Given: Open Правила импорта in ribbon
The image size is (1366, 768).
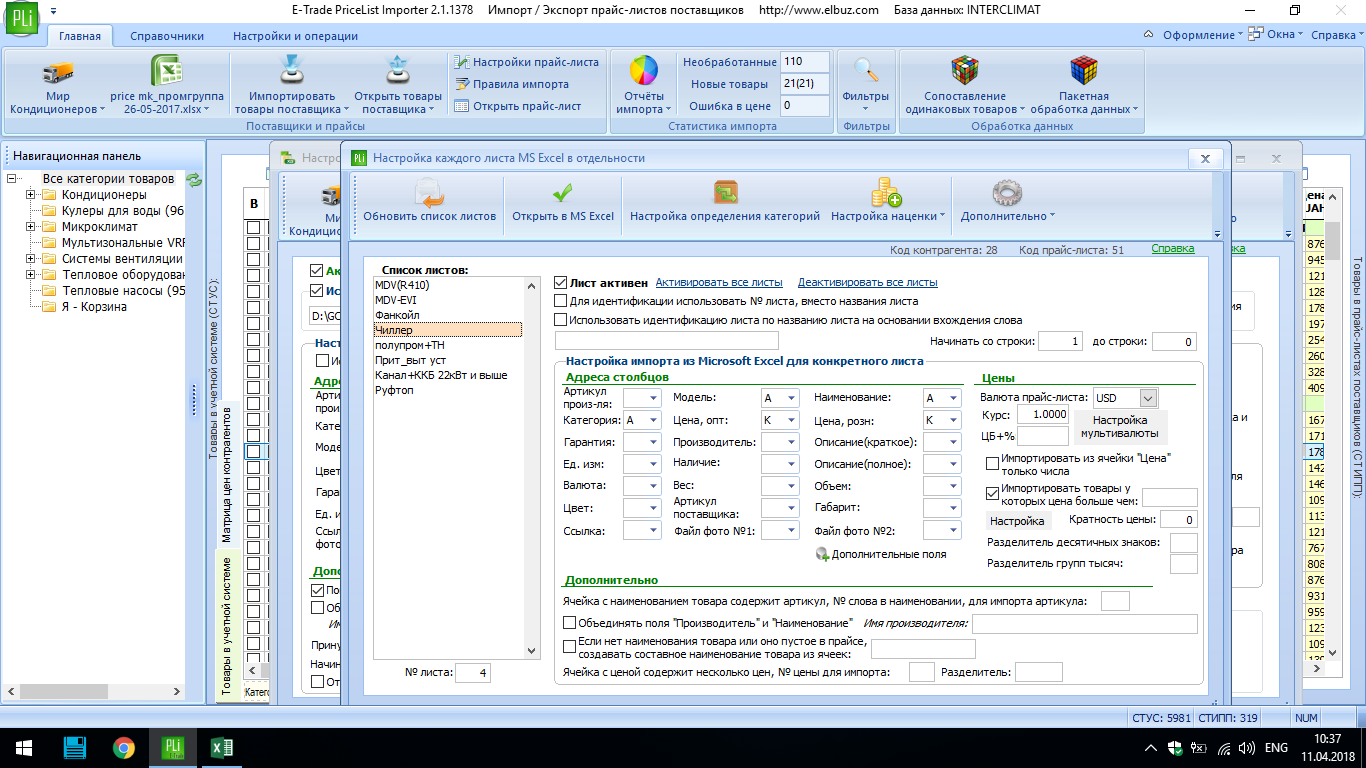Looking at the screenshot, I should 512,84.
